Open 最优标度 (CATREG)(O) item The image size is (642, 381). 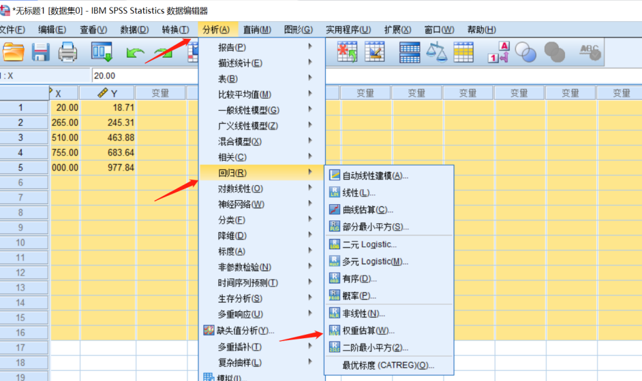point(389,365)
